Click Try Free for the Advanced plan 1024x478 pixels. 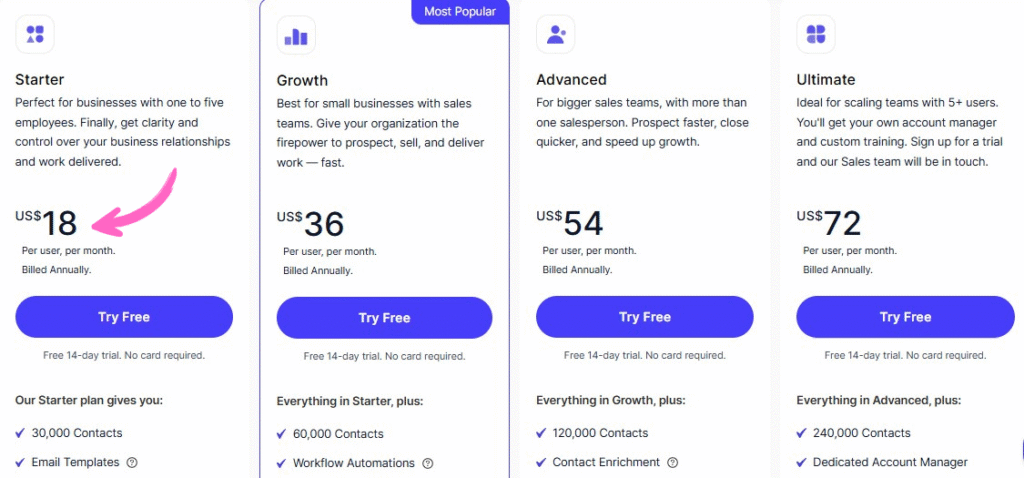(x=644, y=317)
